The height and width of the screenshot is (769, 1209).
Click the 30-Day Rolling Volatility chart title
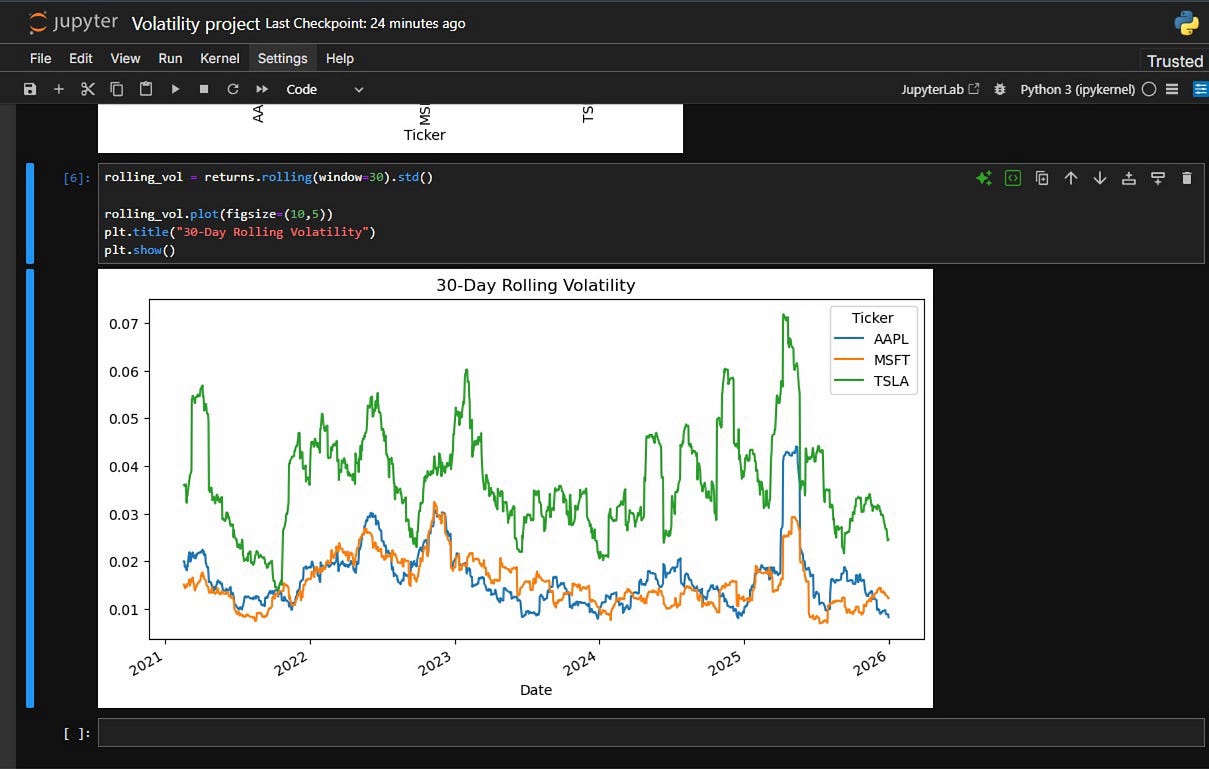536,285
